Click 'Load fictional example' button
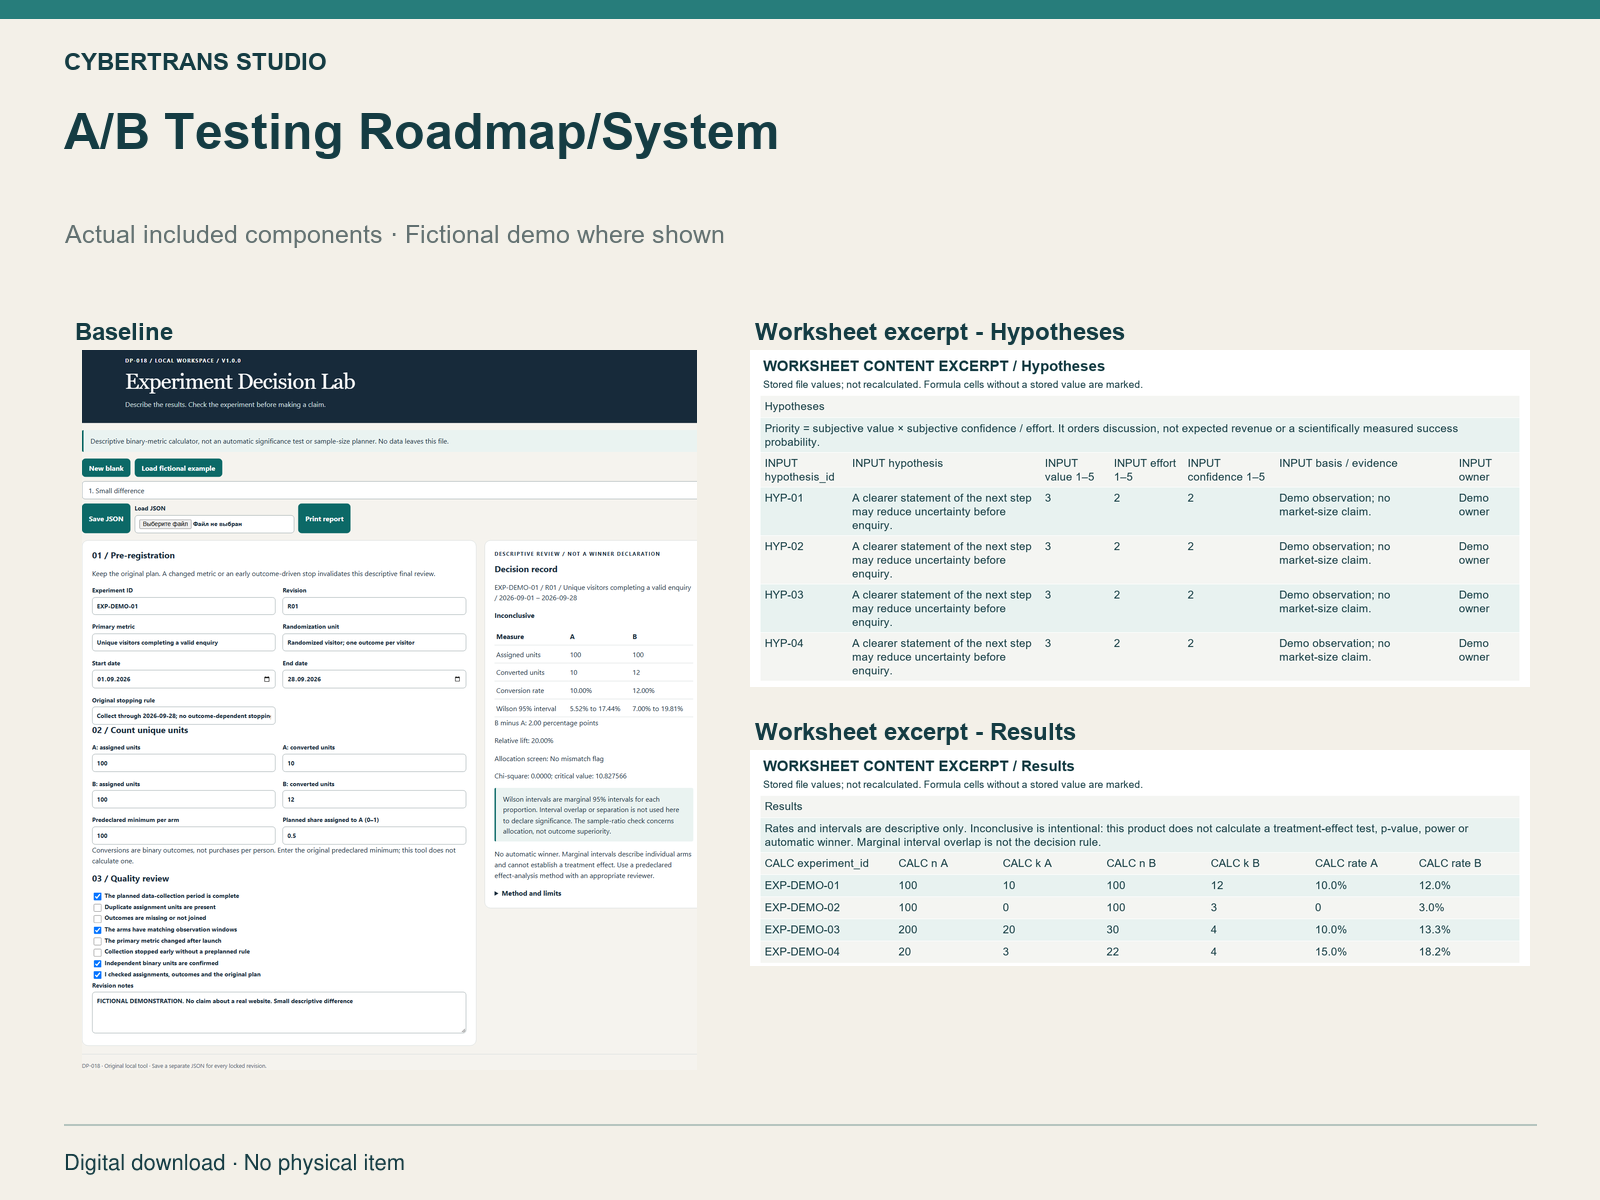Screen dimensions: 1600x1200 pos(178,468)
